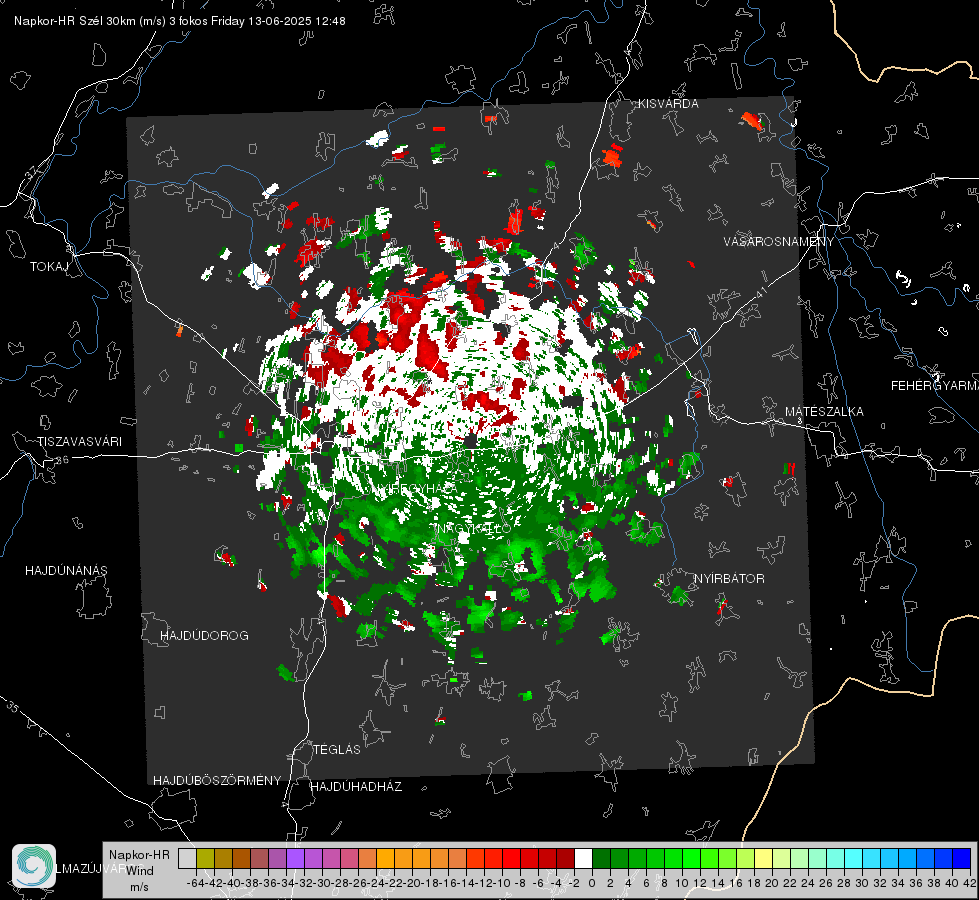Click the NAGYKÁLLÓ label over the radar echoes
The height and width of the screenshot is (900, 979).
click(473, 528)
